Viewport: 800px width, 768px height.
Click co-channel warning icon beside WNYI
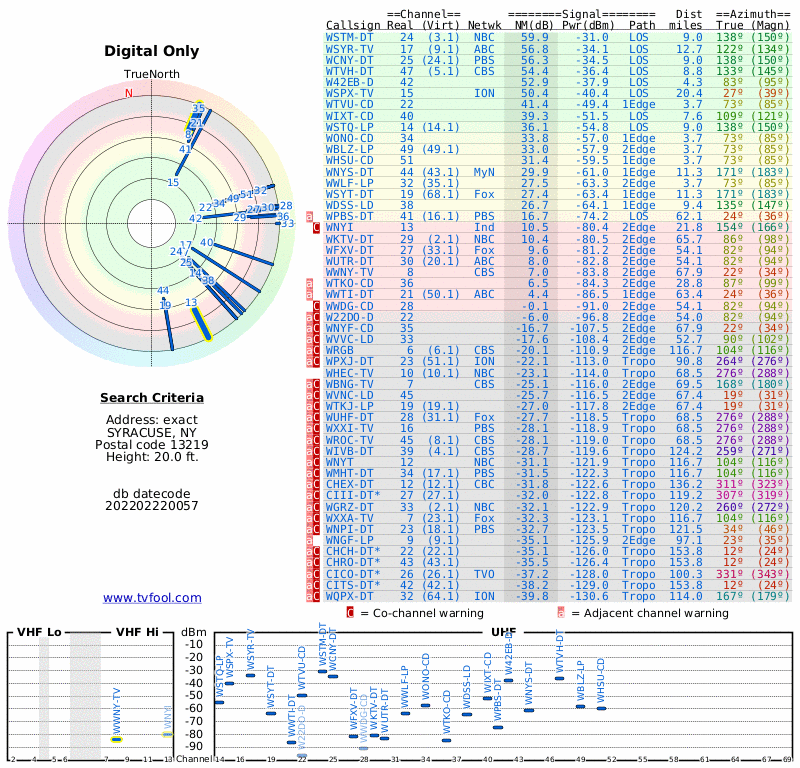pyautogui.click(x=316, y=228)
